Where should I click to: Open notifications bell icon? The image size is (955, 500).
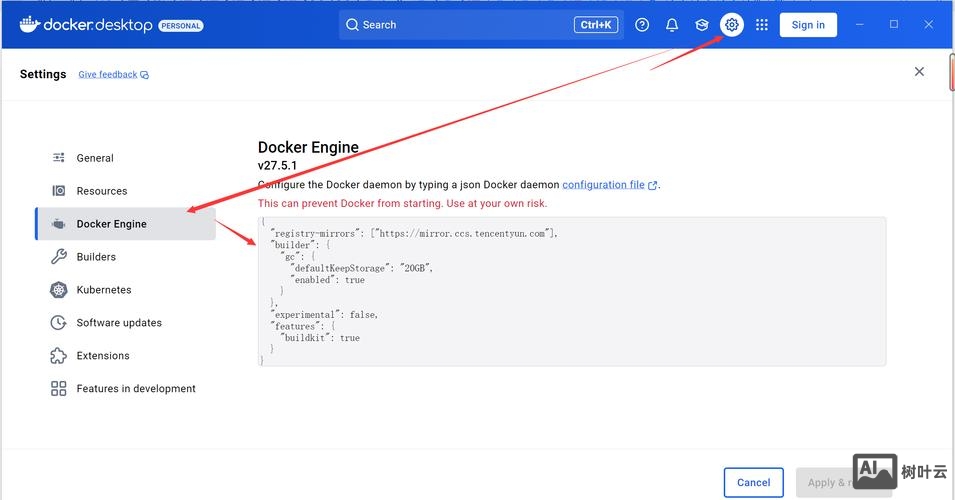coord(672,25)
